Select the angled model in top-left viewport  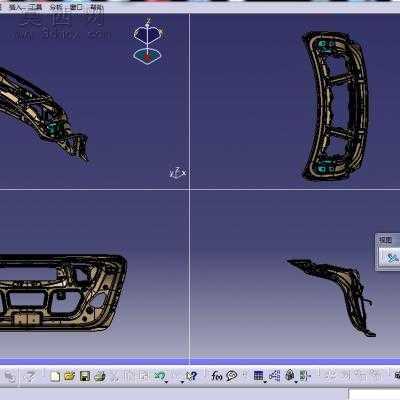click(43, 113)
